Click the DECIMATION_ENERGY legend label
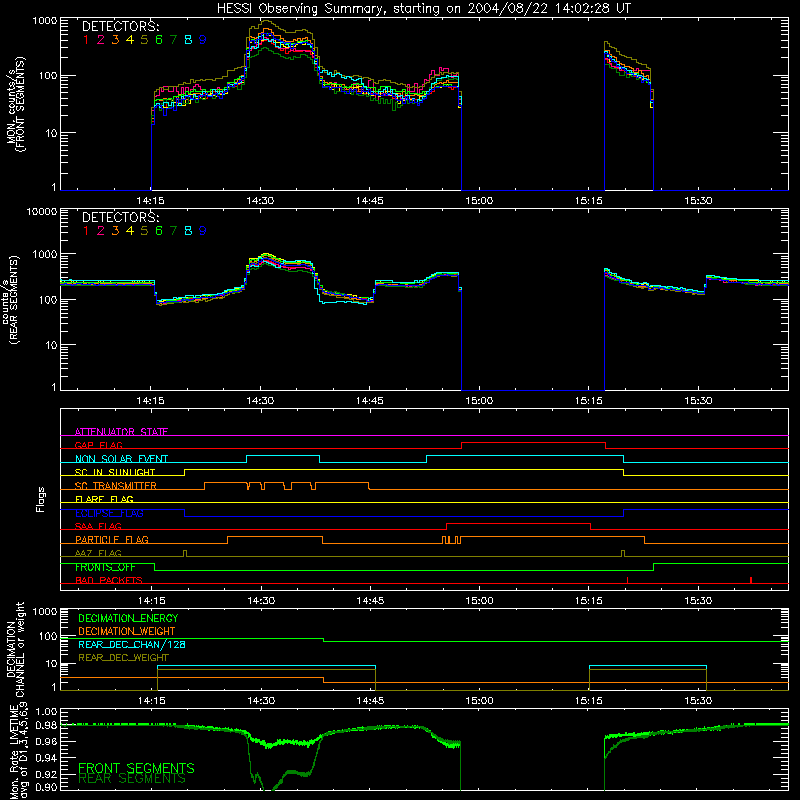800x800 pixels. (x=128, y=618)
